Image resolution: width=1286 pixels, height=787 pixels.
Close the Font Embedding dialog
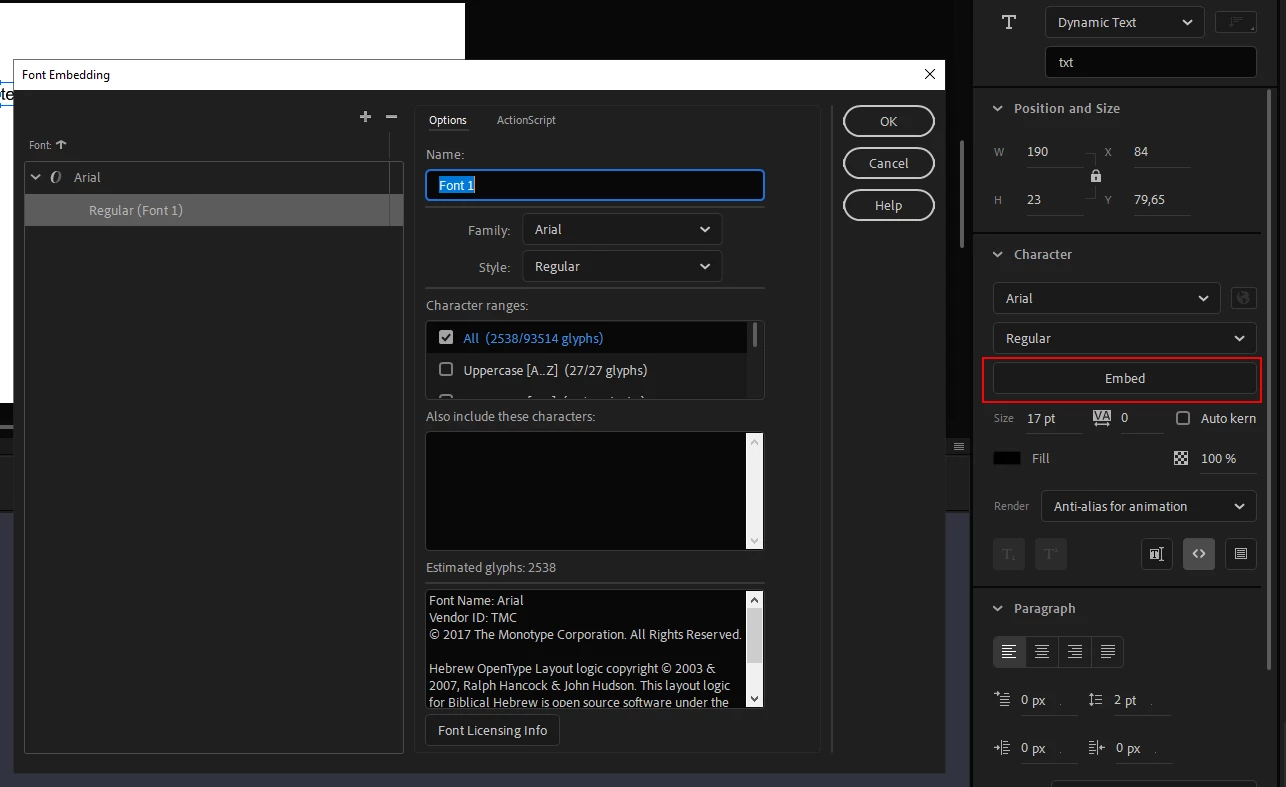tap(930, 74)
